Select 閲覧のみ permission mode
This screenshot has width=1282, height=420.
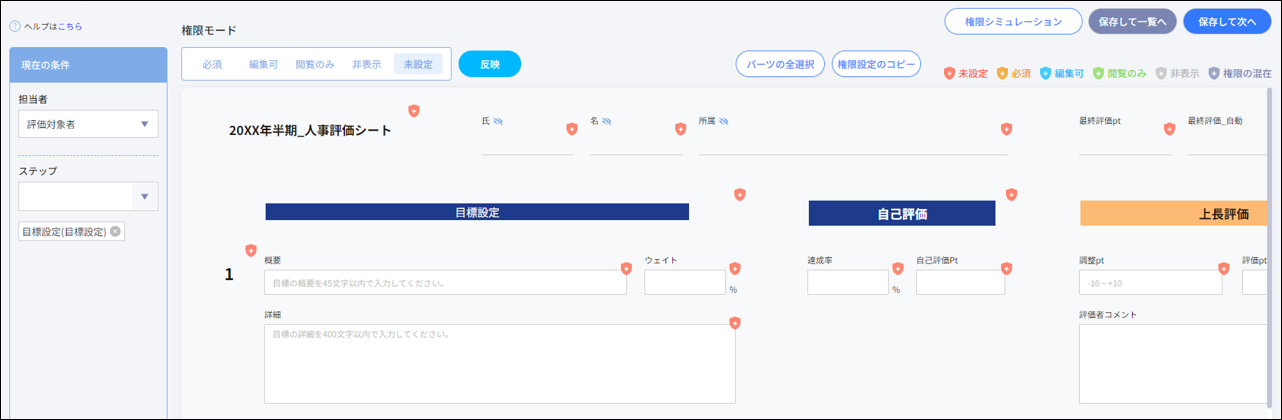tap(315, 64)
